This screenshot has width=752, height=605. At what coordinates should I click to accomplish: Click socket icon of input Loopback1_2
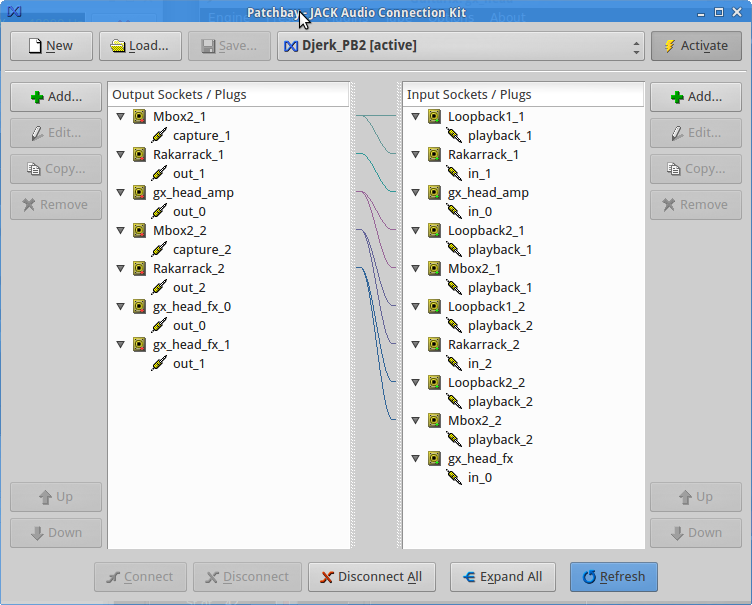point(434,307)
